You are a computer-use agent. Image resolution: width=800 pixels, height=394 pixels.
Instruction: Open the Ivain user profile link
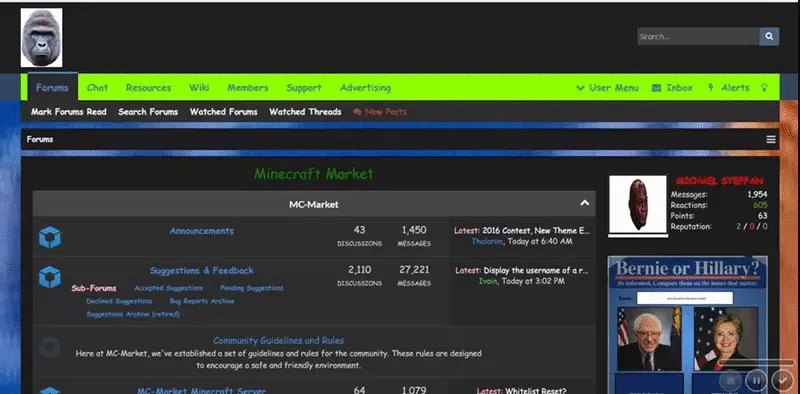[x=488, y=281]
